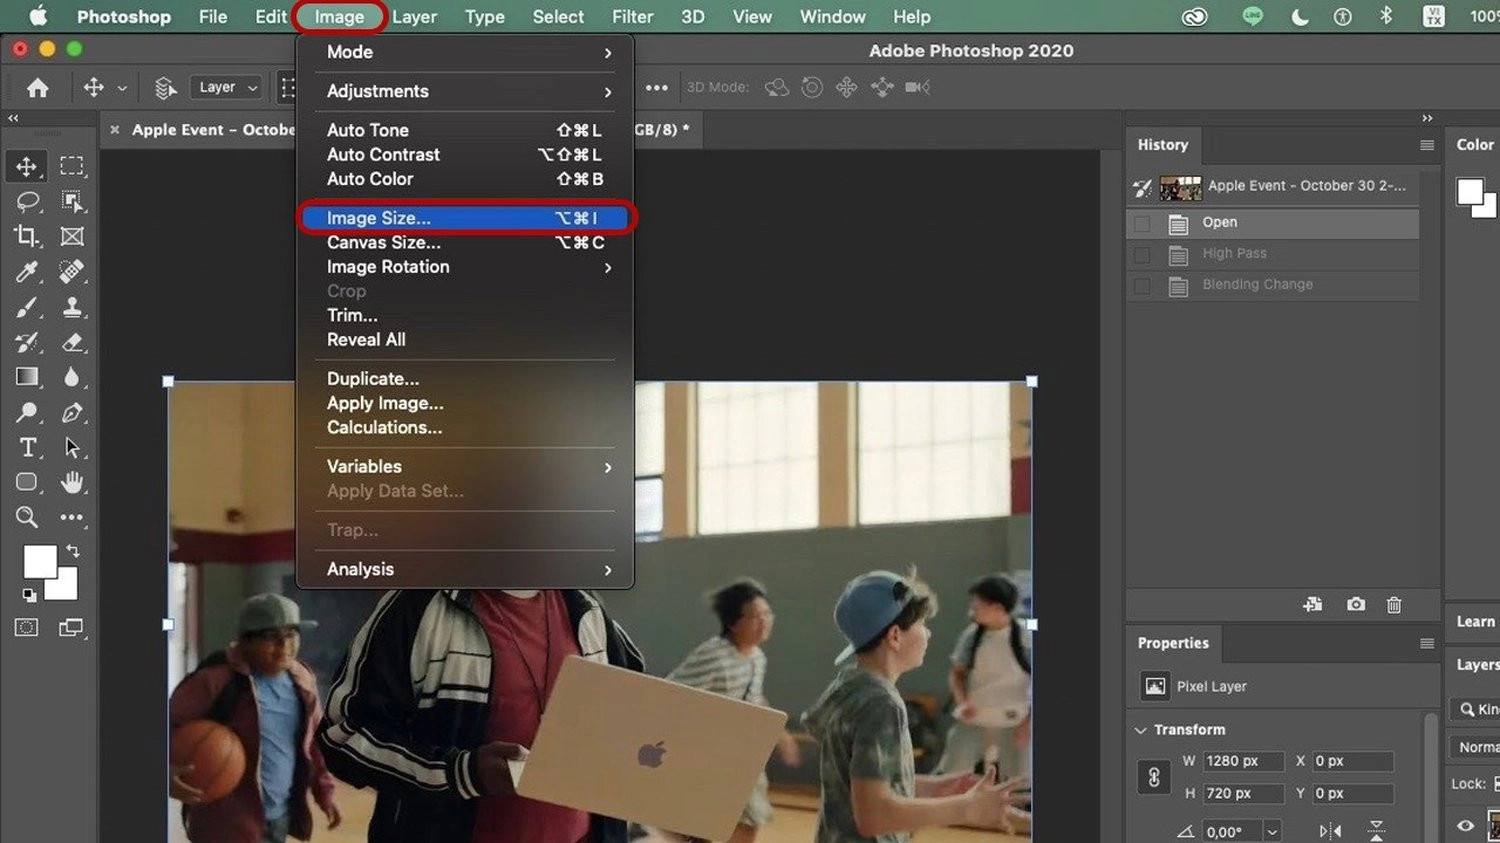The image size is (1500, 843).
Task: Click the background color swatch in toolbar
Action: [66, 588]
